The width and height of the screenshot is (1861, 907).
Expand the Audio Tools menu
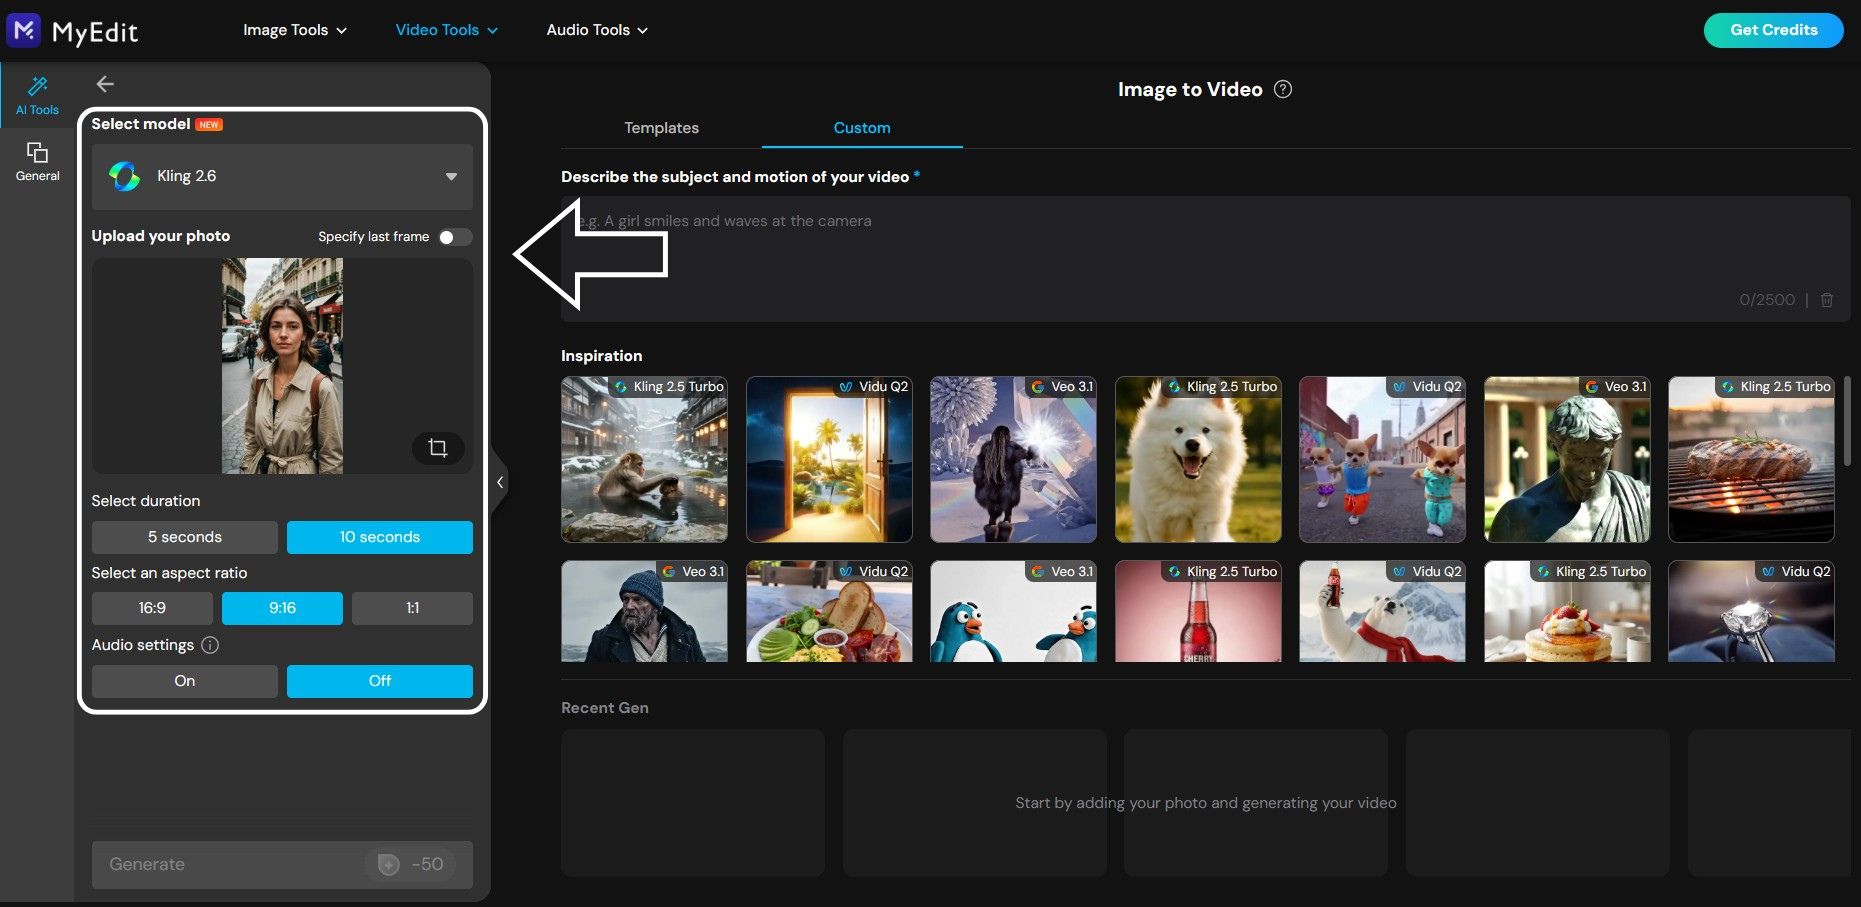597,30
